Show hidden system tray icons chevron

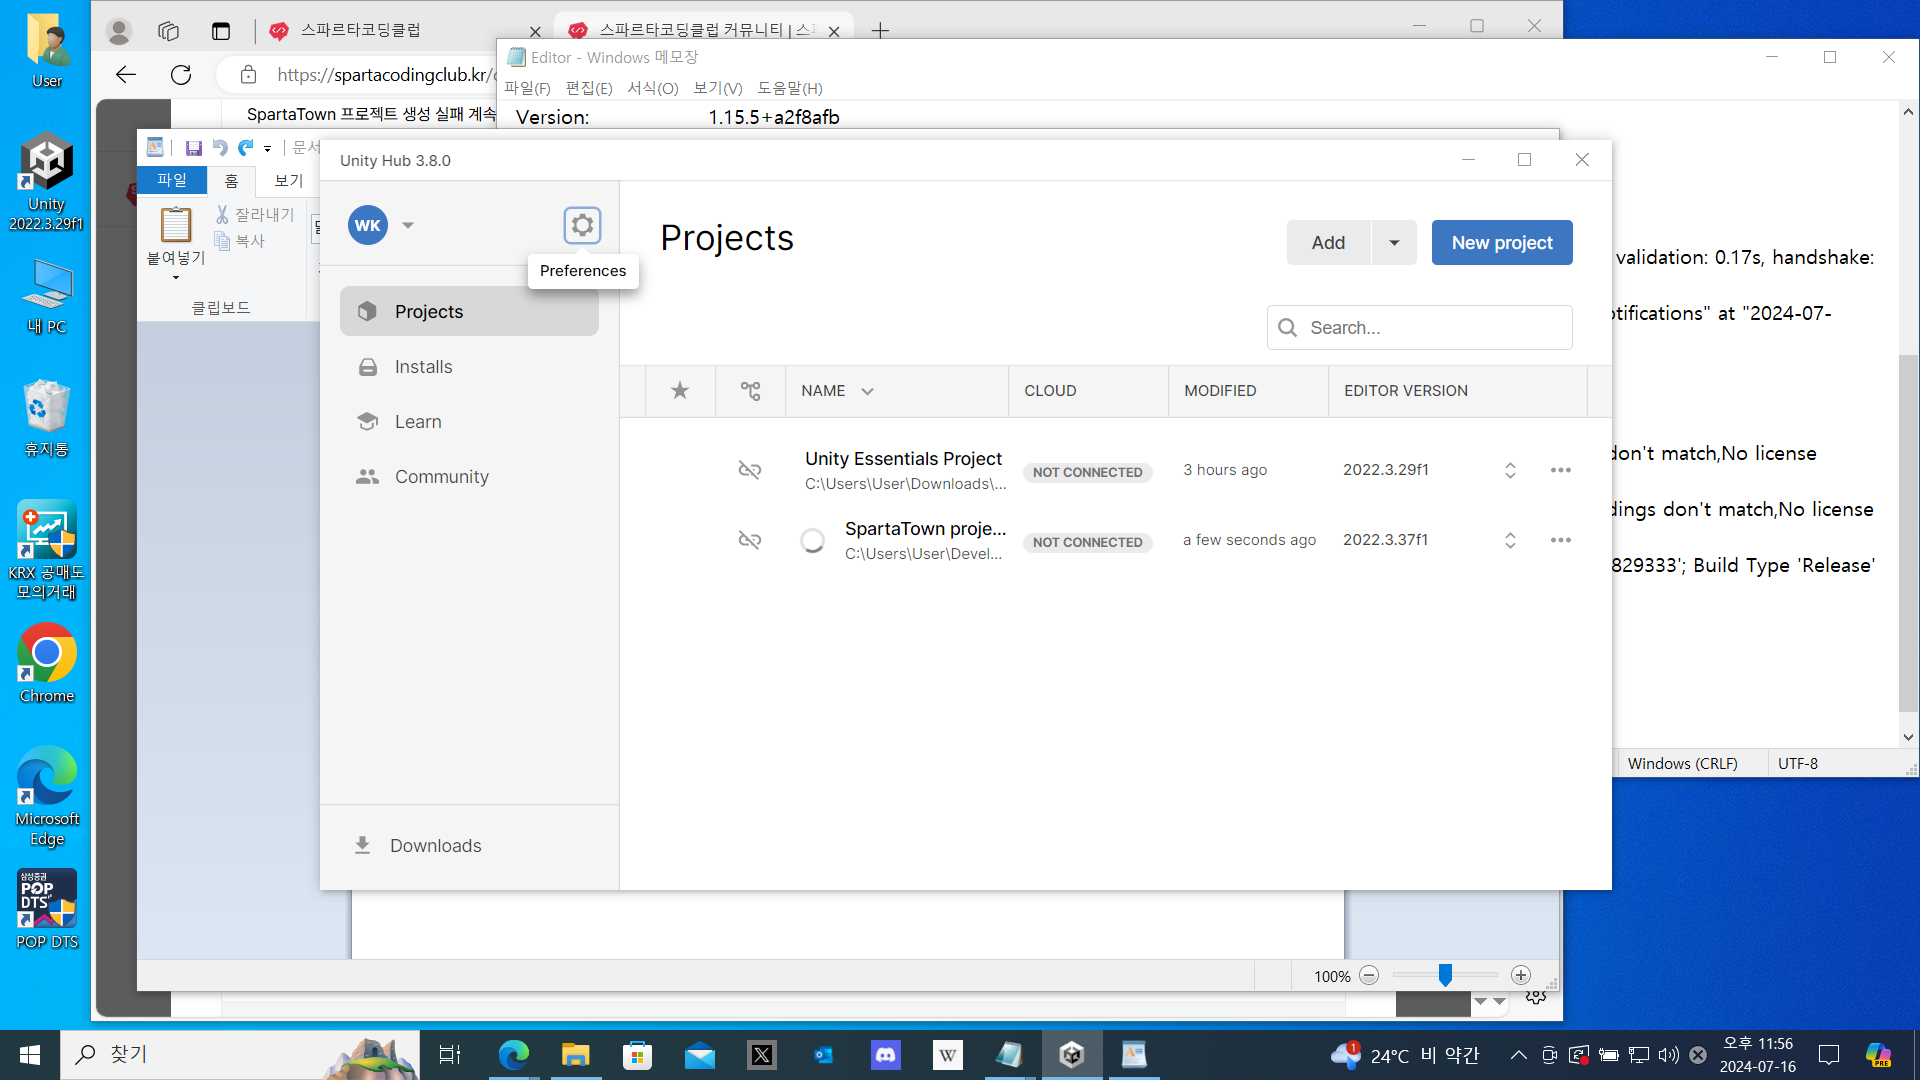click(1518, 1055)
